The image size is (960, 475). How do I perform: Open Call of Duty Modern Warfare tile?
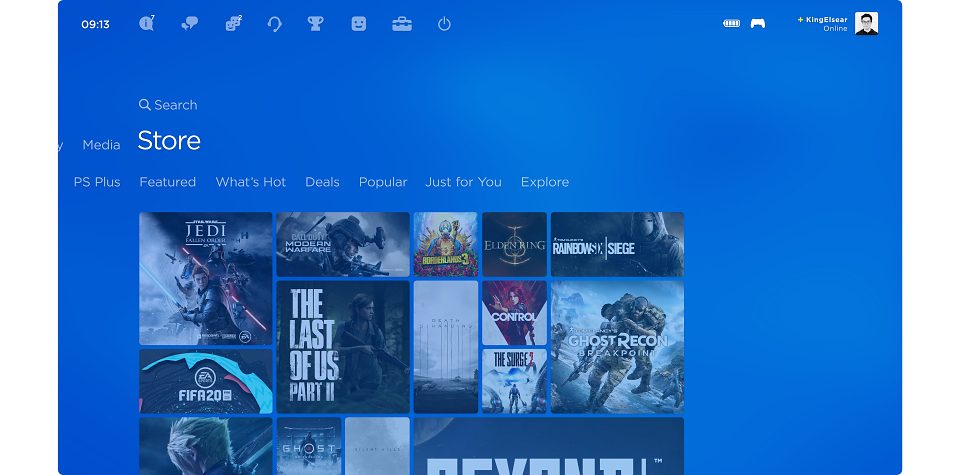[x=343, y=244]
